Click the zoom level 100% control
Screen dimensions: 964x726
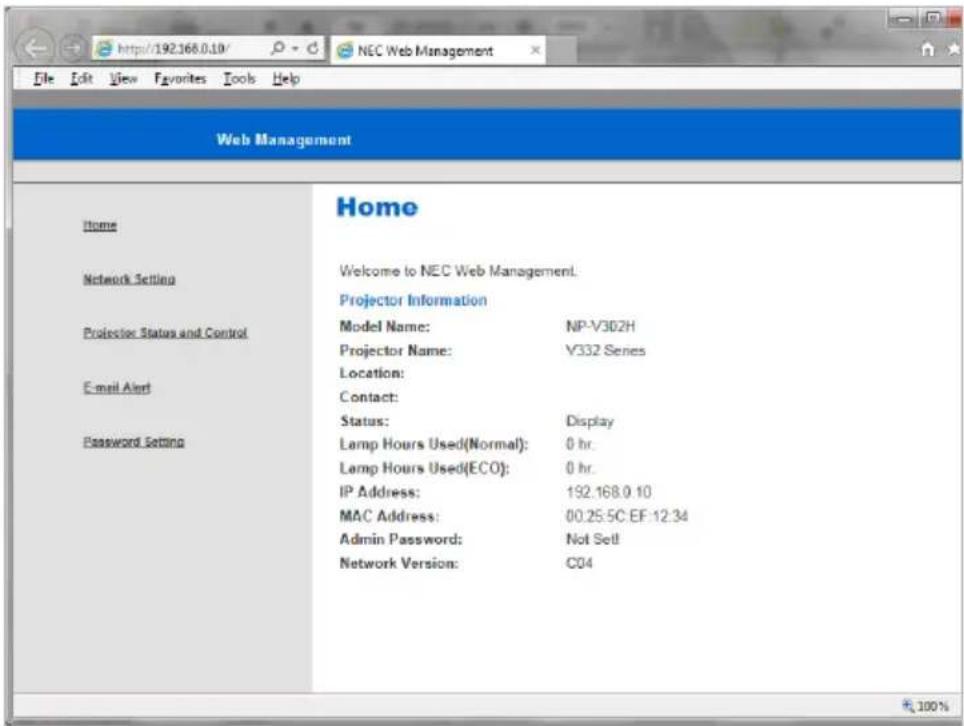click(x=925, y=706)
